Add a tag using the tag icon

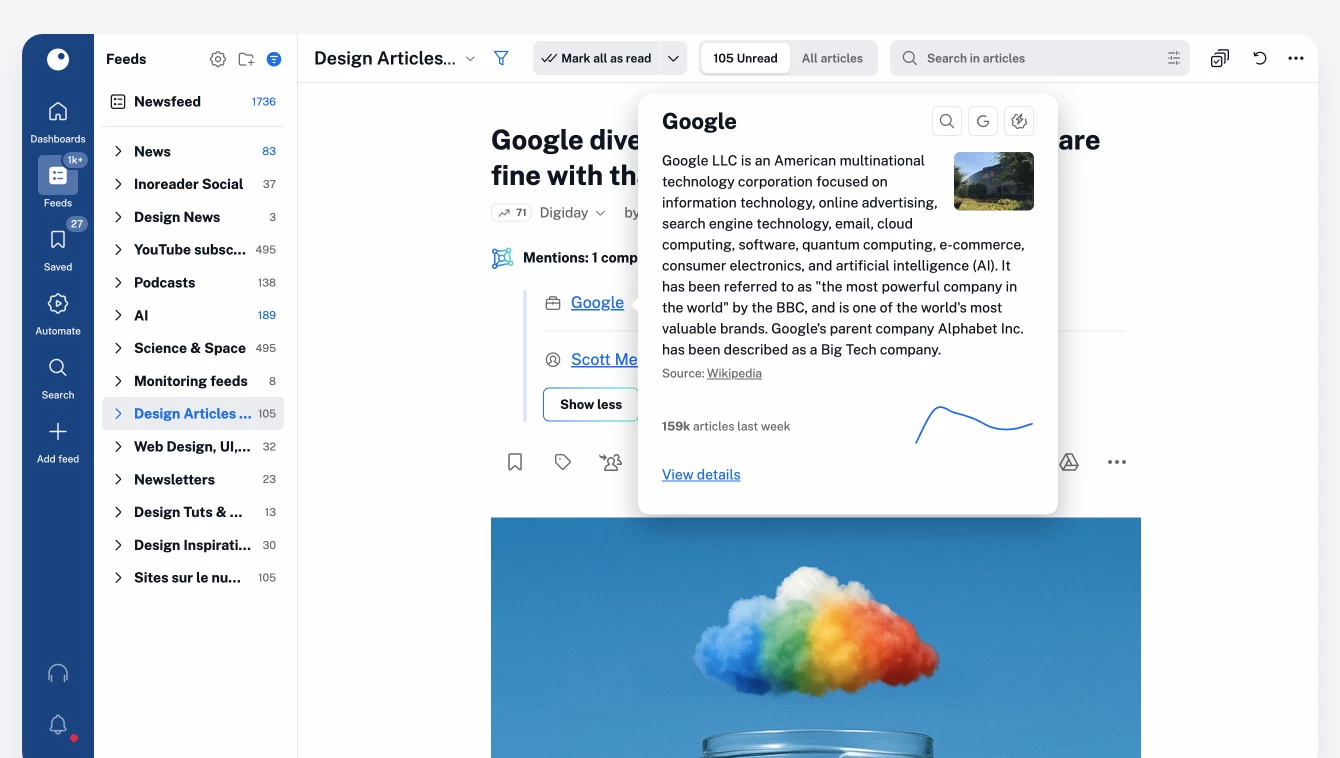click(x=563, y=462)
